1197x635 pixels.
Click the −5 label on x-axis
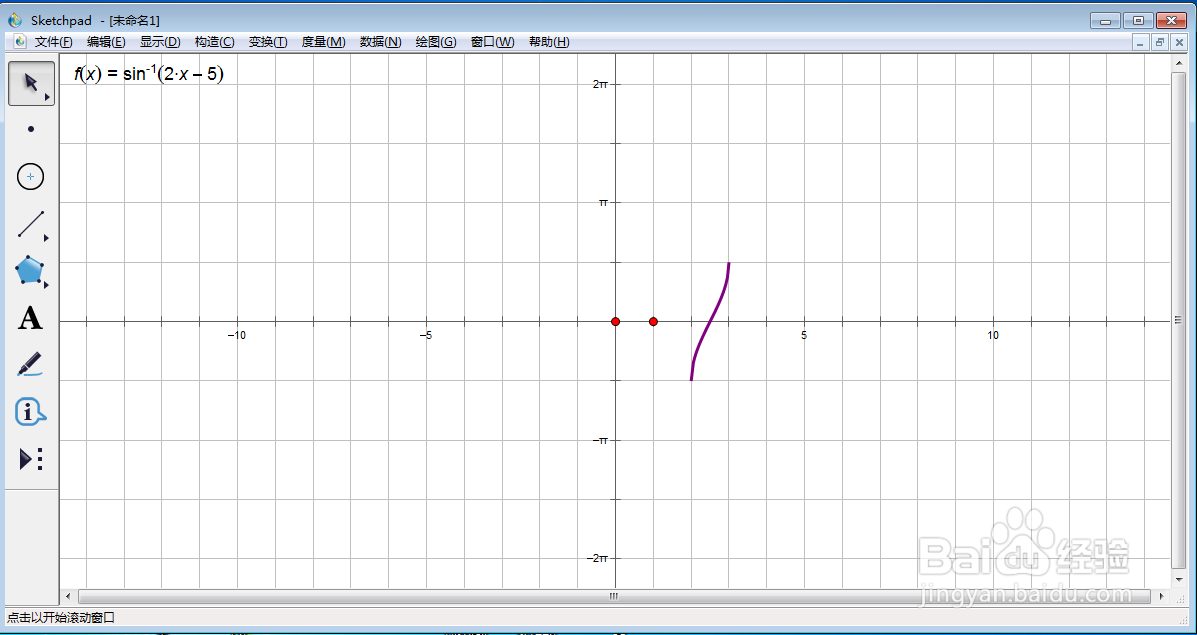426,335
